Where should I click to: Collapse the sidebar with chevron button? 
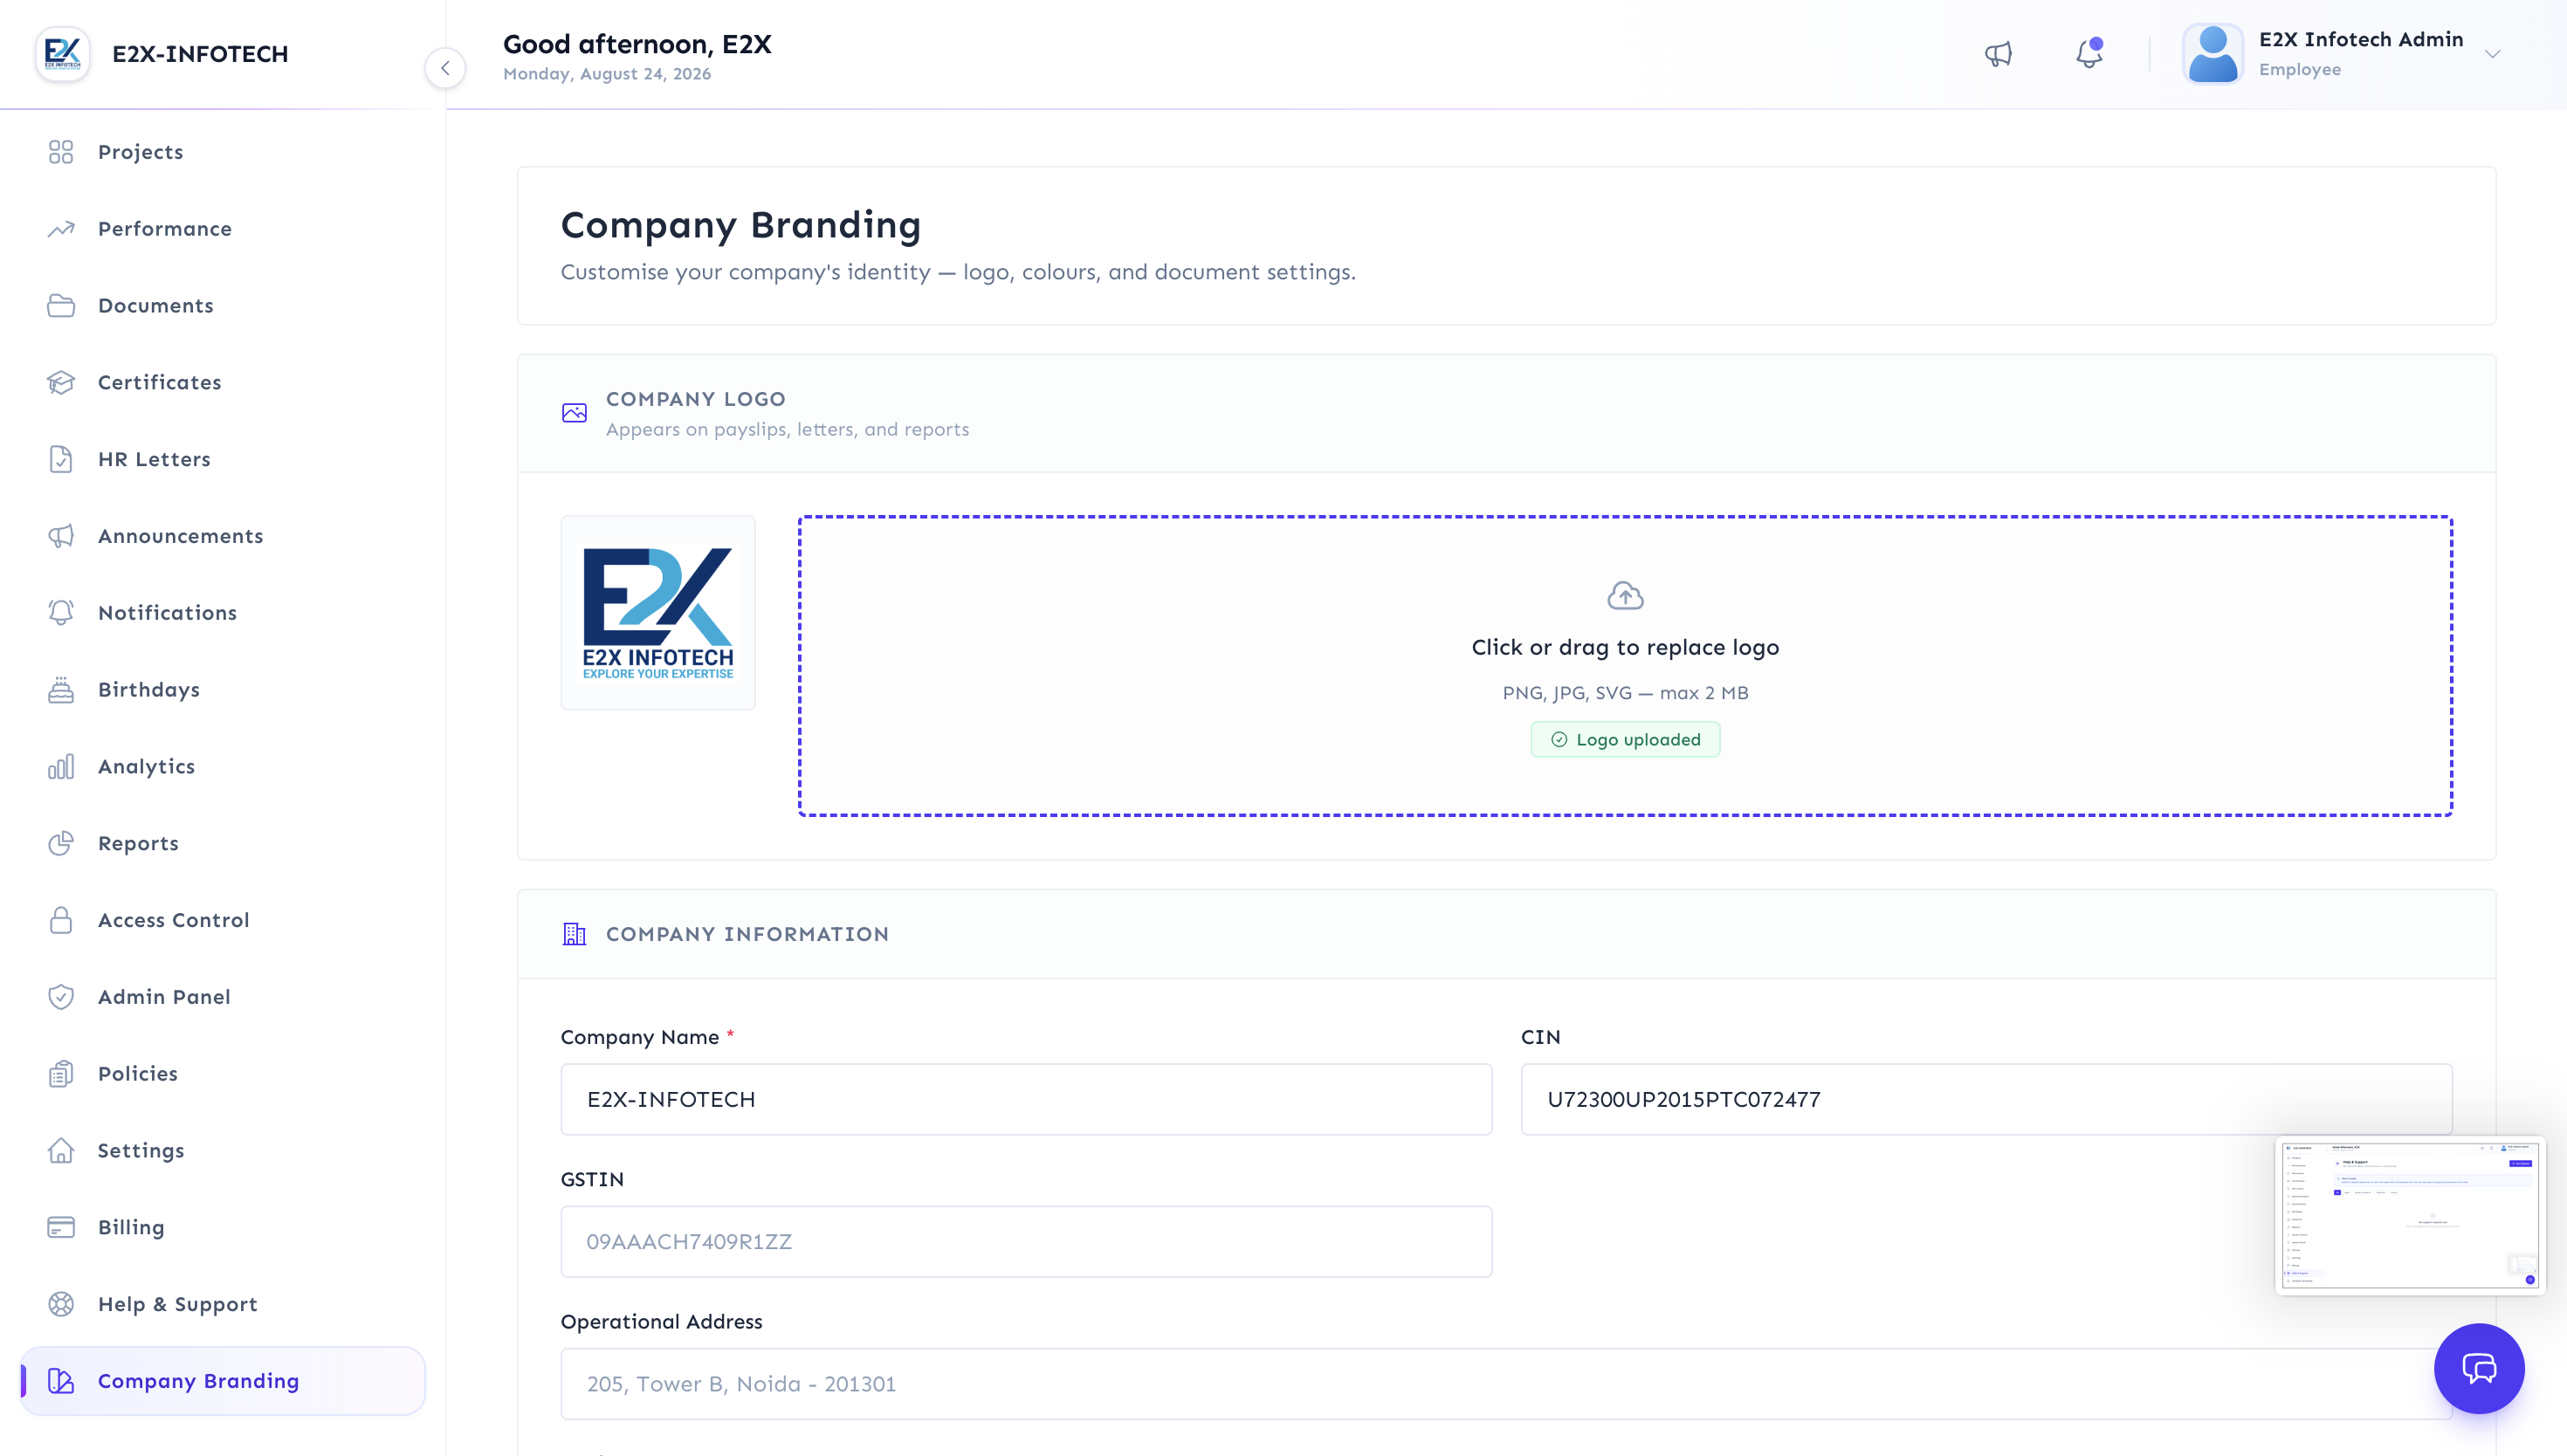445,68
